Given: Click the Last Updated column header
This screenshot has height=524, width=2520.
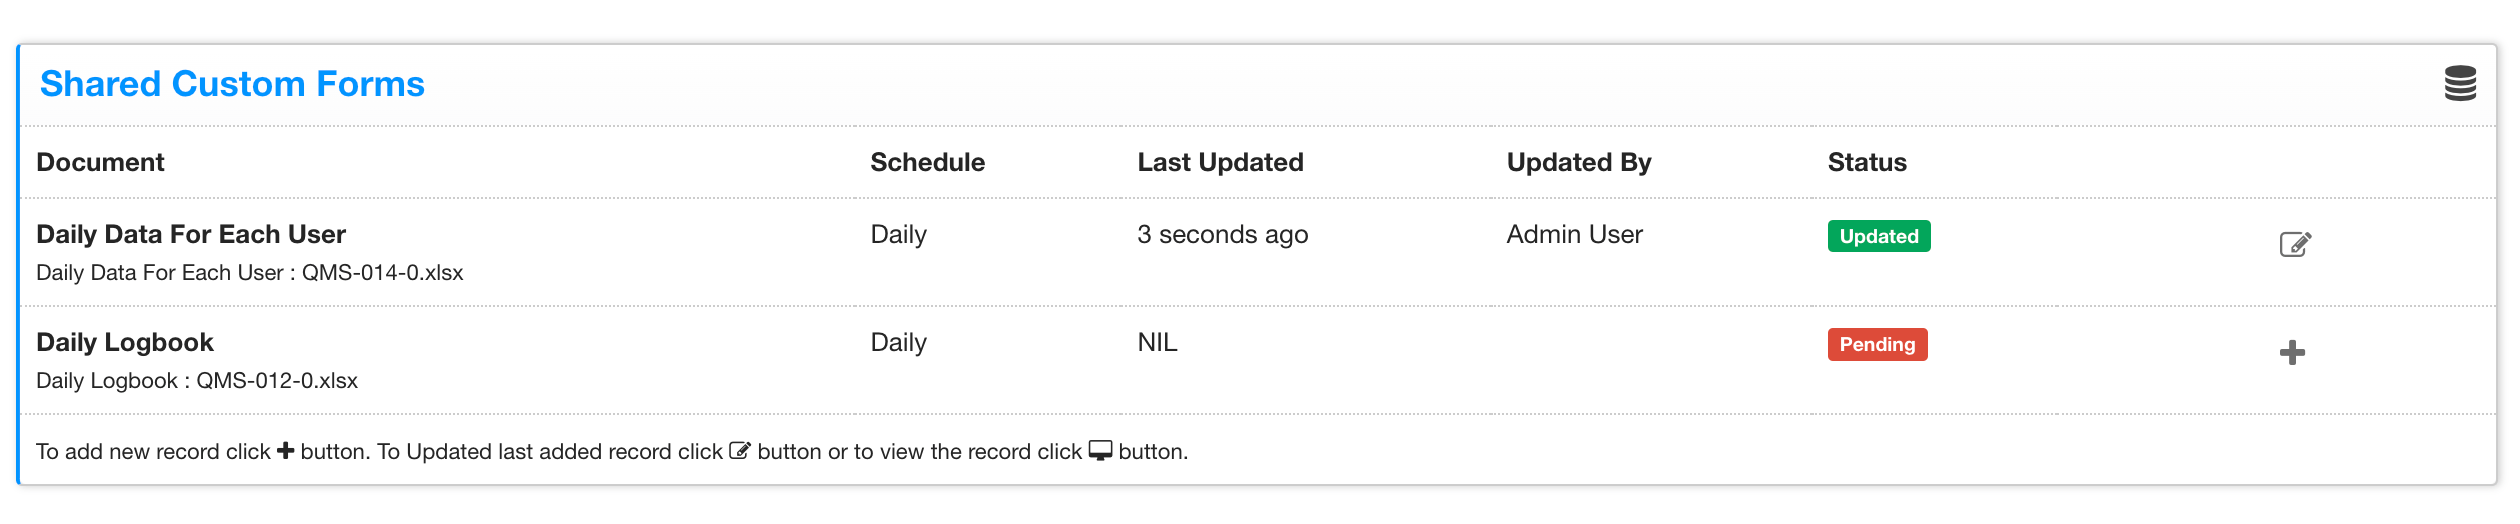Looking at the screenshot, I should (1220, 162).
